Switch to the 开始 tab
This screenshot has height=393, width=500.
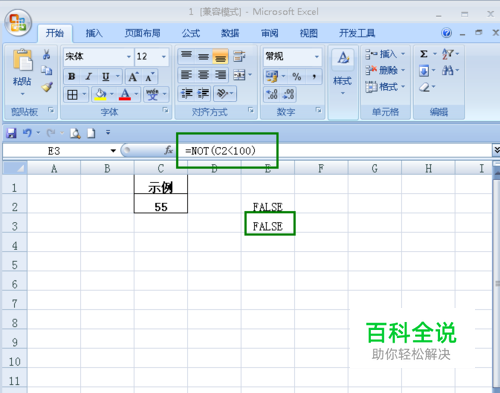pos(55,33)
